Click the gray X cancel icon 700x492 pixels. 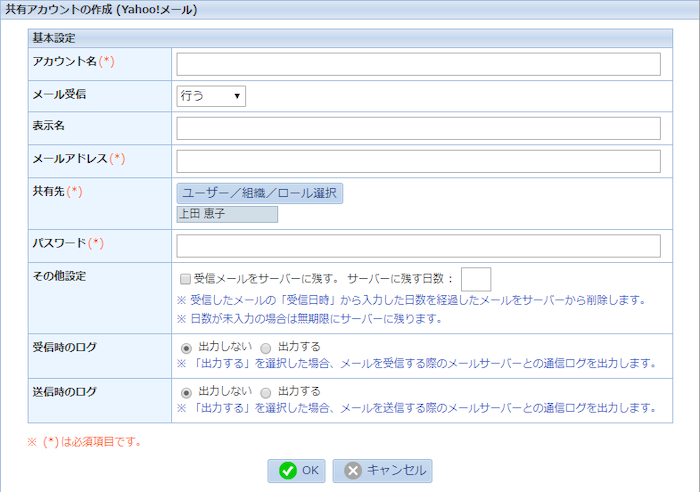click(353, 471)
